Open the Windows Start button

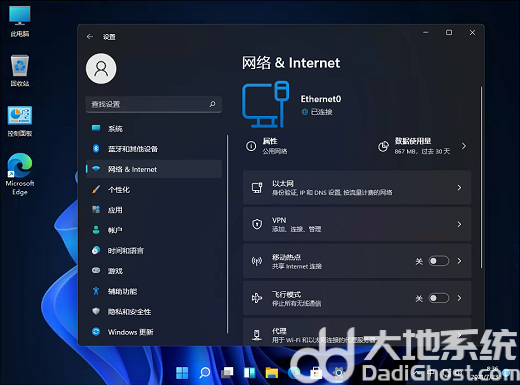(182, 373)
